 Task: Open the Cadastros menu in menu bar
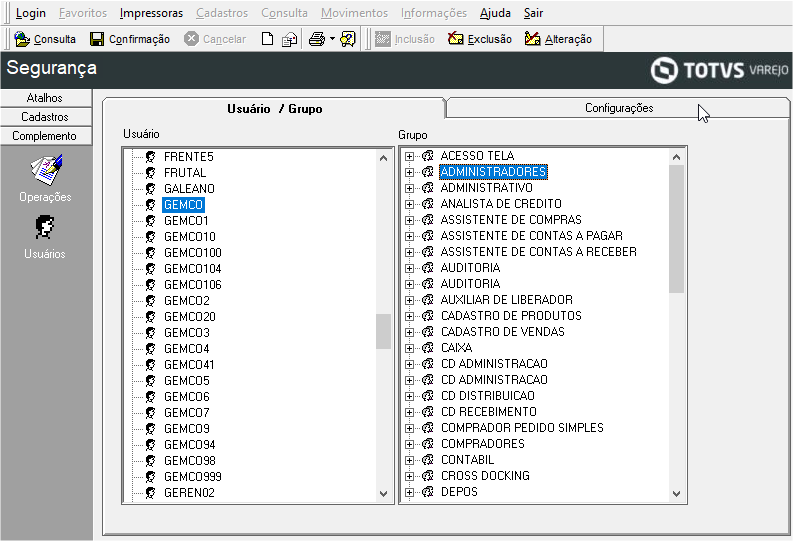click(x=222, y=13)
